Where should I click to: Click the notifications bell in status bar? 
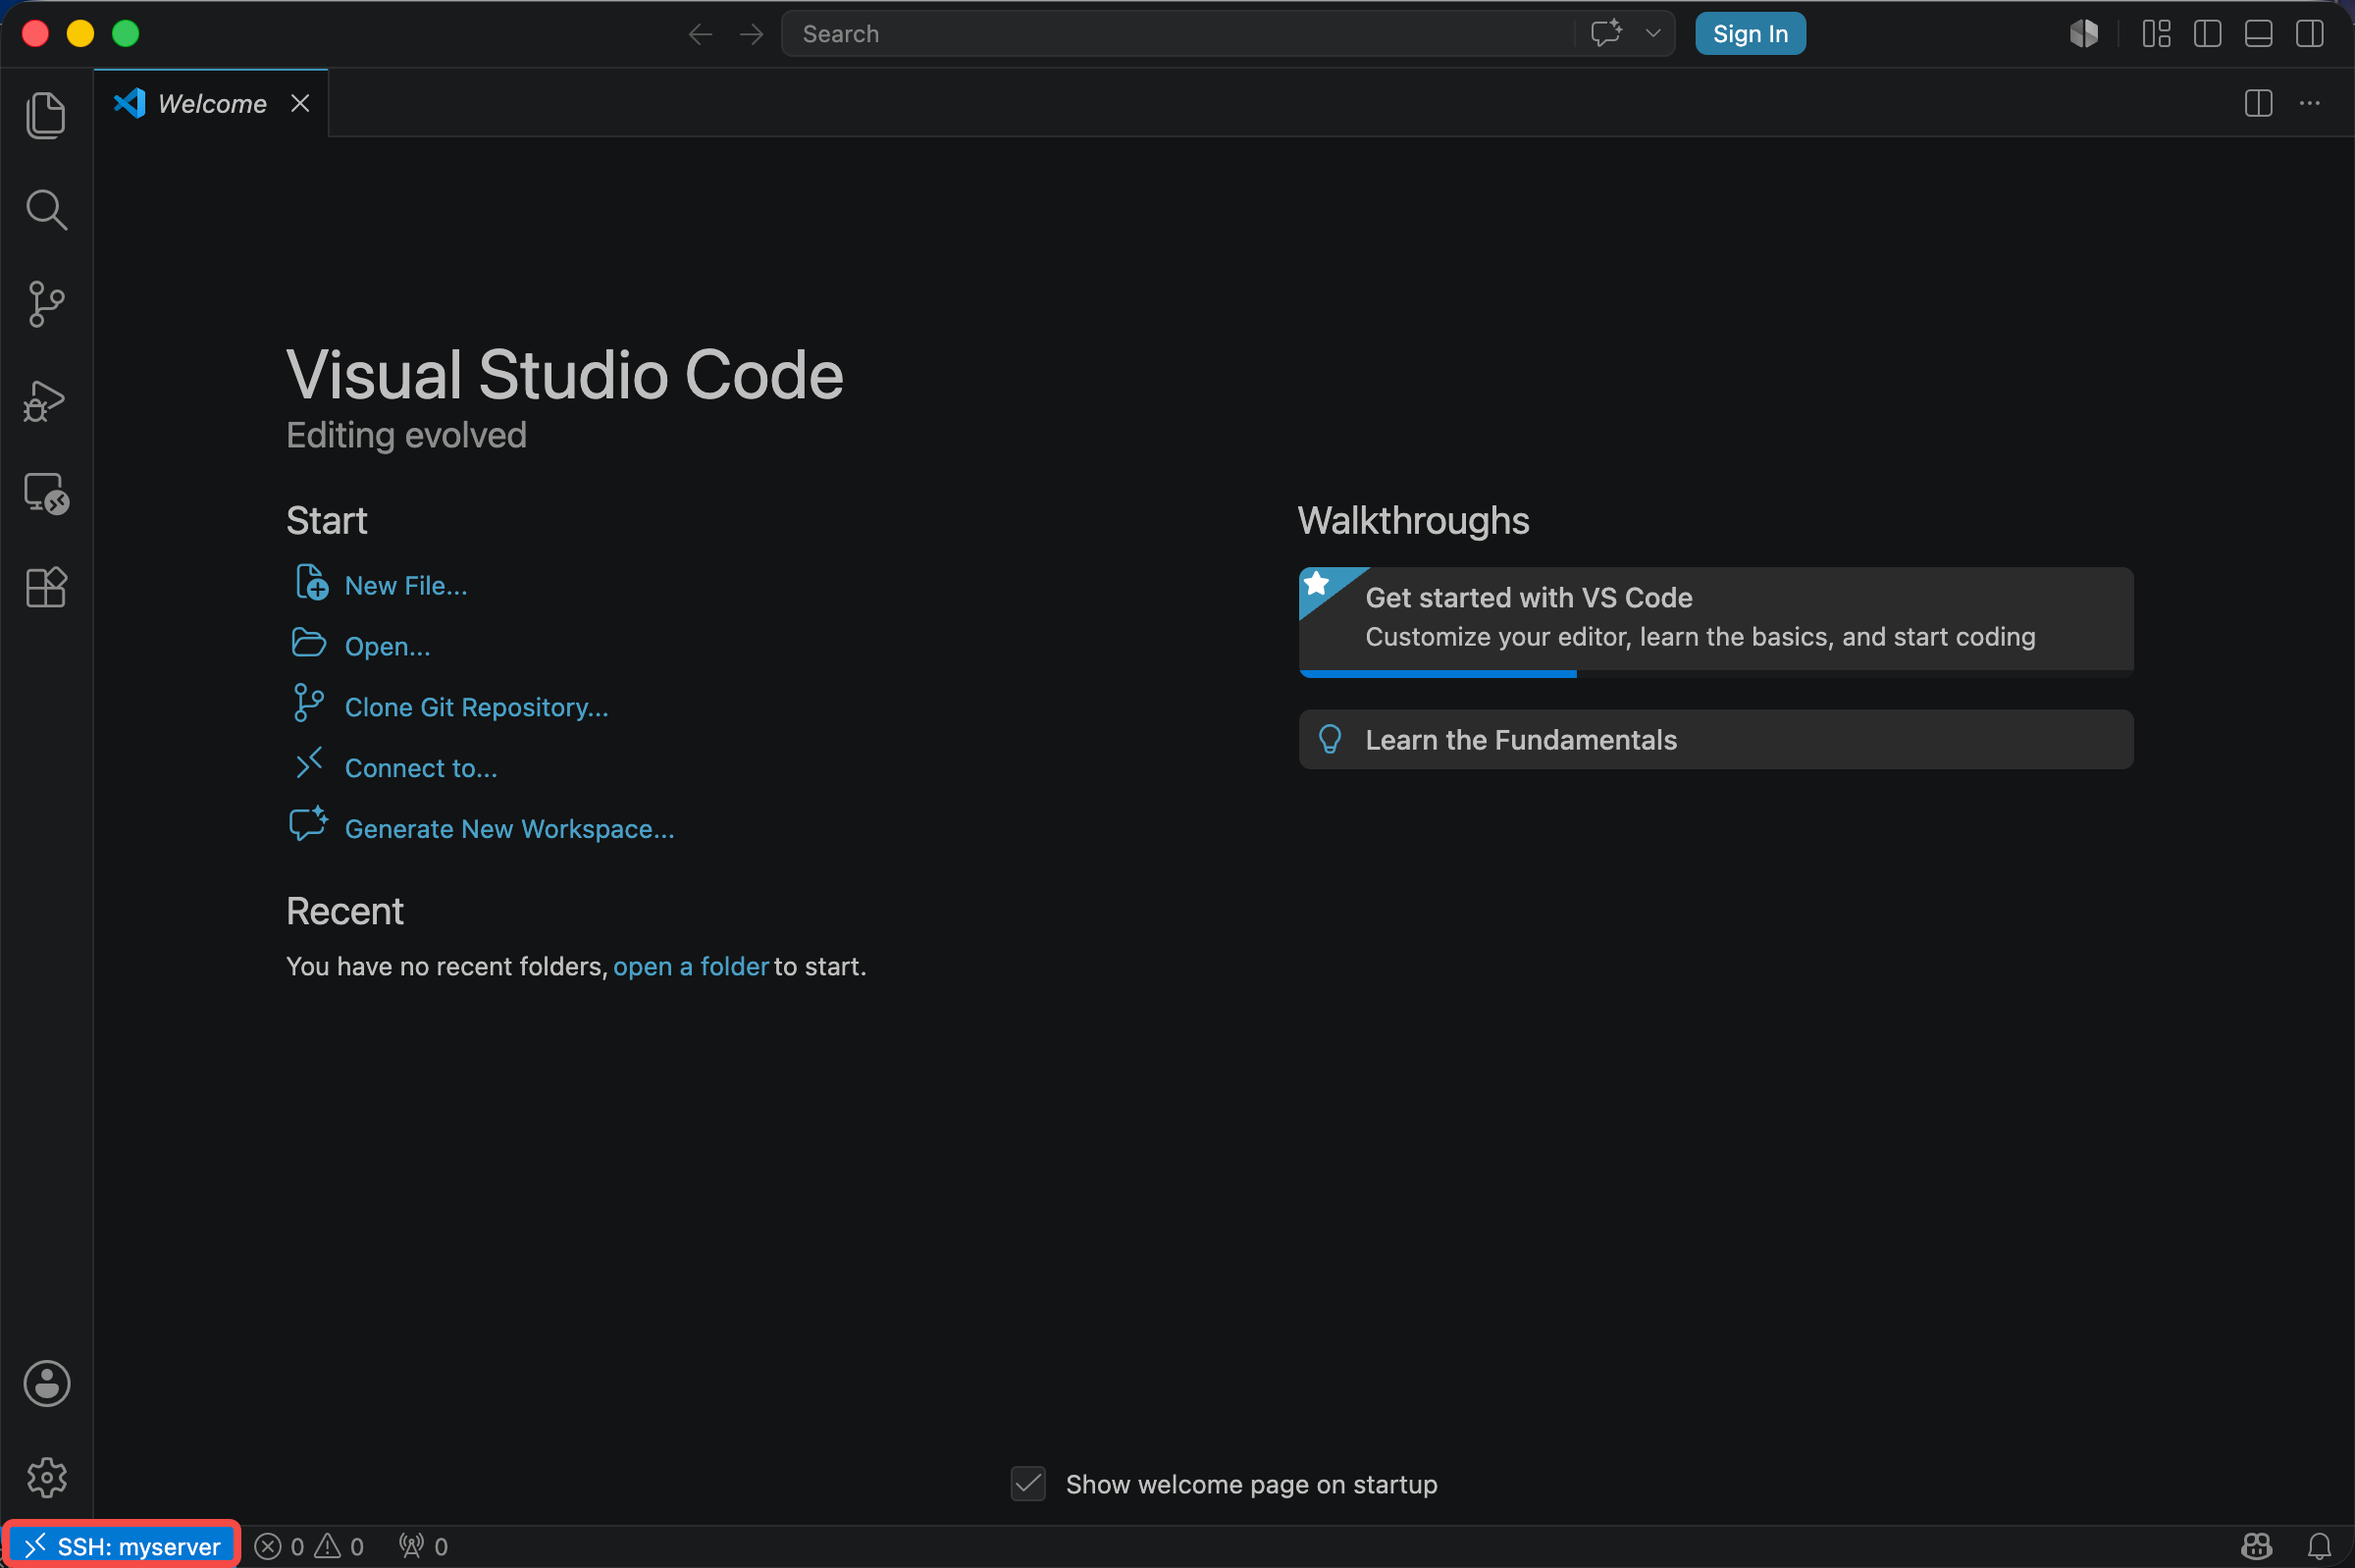pyautogui.click(x=2320, y=1546)
